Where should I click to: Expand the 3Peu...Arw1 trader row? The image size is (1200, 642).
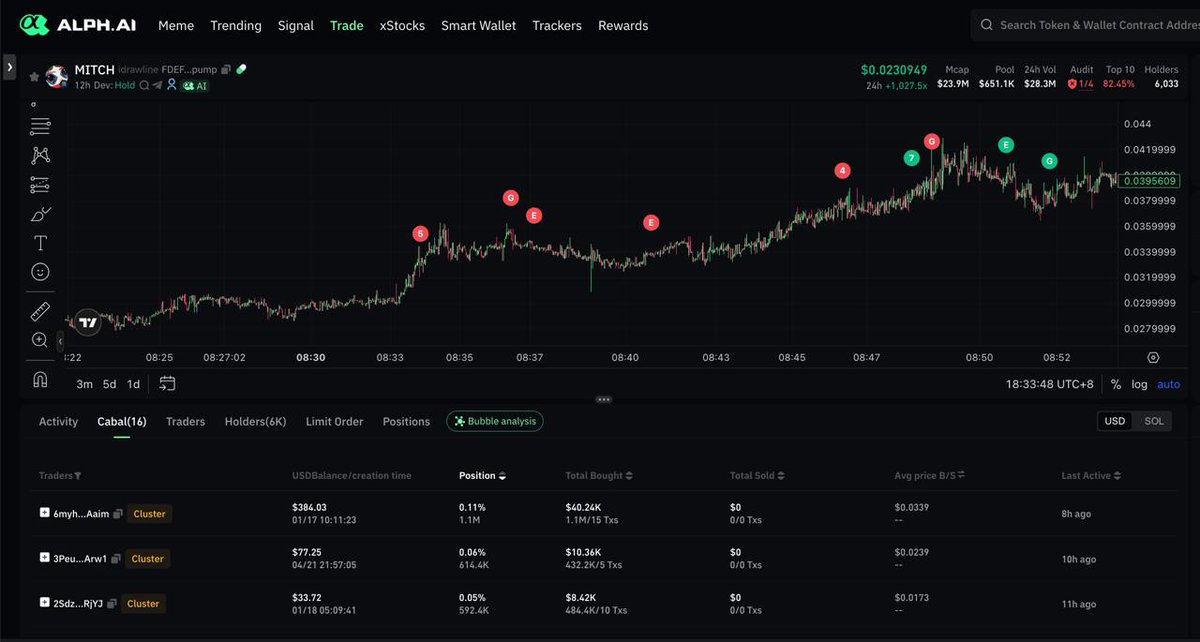pyautogui.click(x=44, y=558)
